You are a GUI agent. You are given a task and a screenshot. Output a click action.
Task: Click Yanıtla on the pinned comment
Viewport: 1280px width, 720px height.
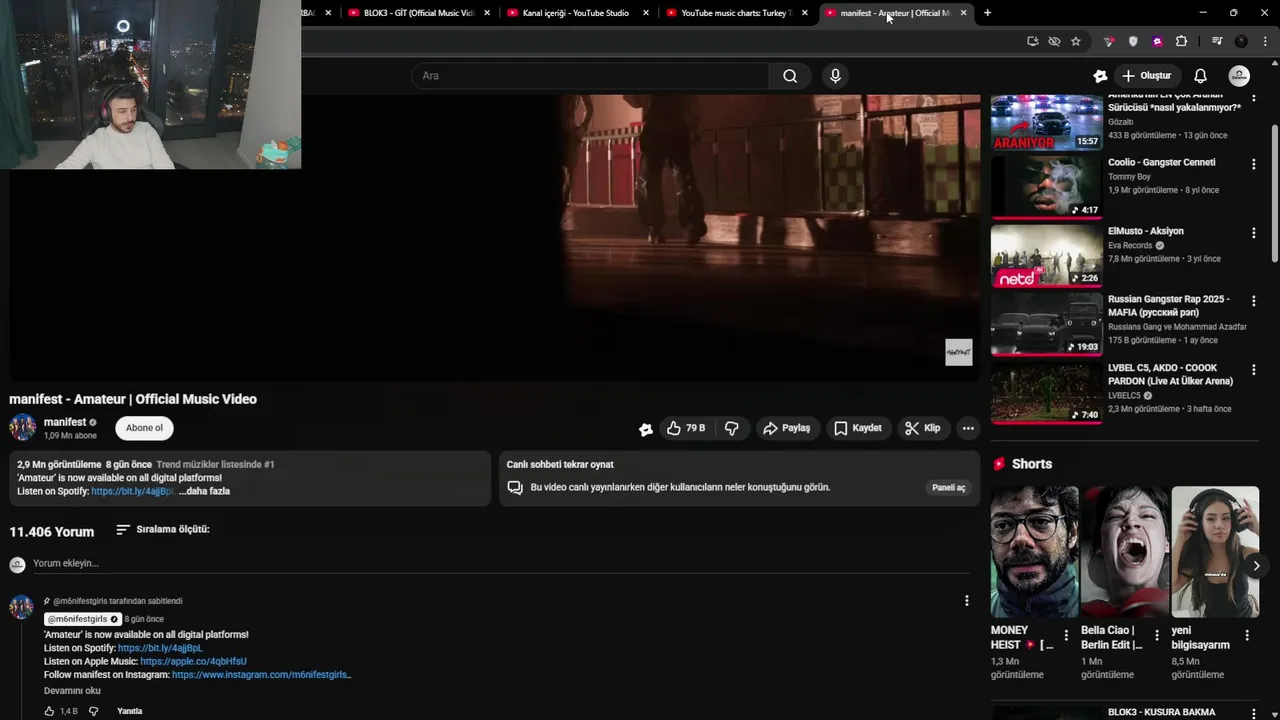point(130,711)
